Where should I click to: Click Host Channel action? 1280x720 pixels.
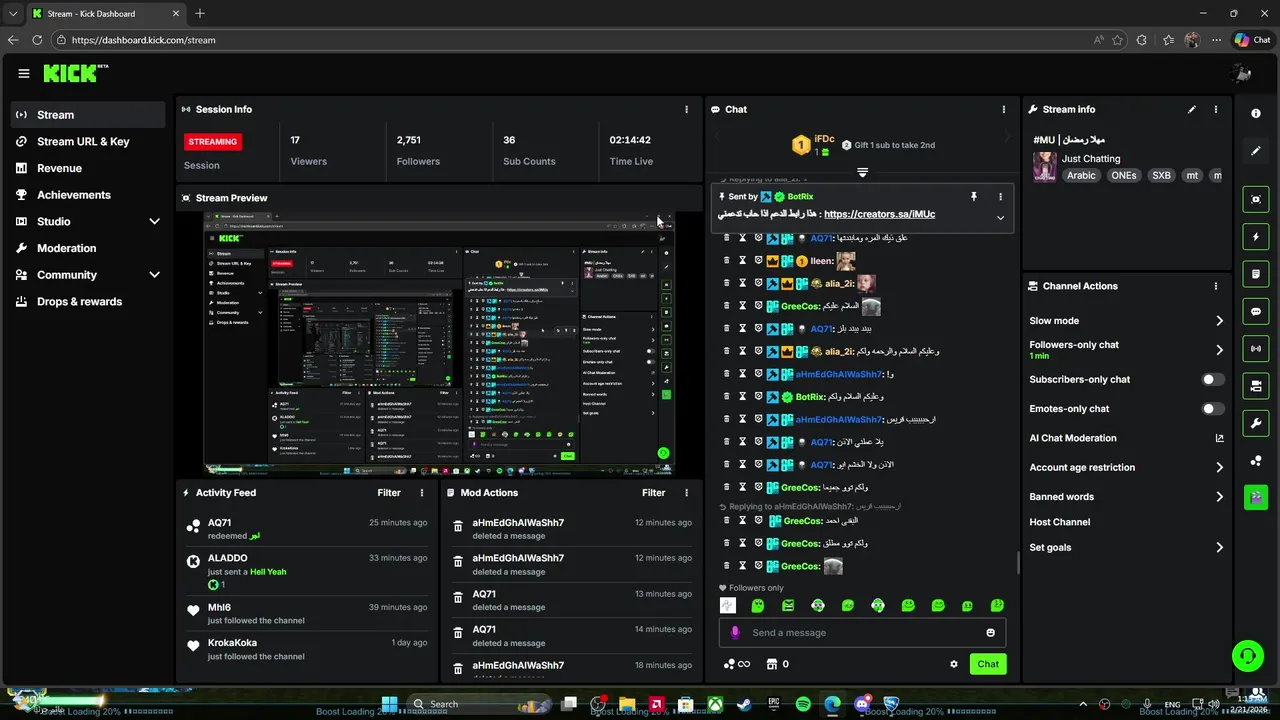point(1060,522)
